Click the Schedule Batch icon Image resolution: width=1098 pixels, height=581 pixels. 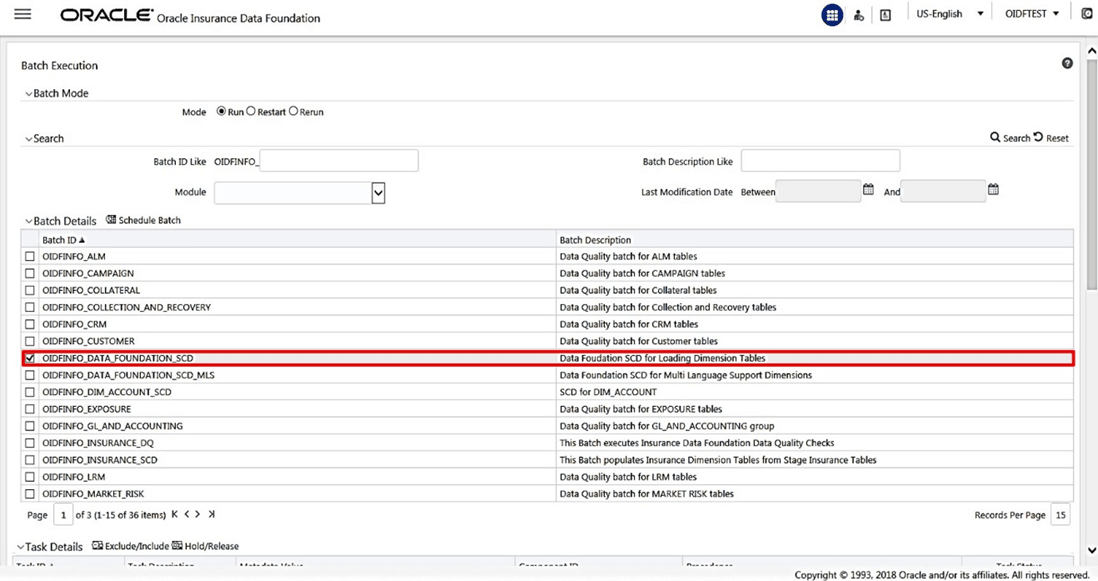tap(111, 220)
